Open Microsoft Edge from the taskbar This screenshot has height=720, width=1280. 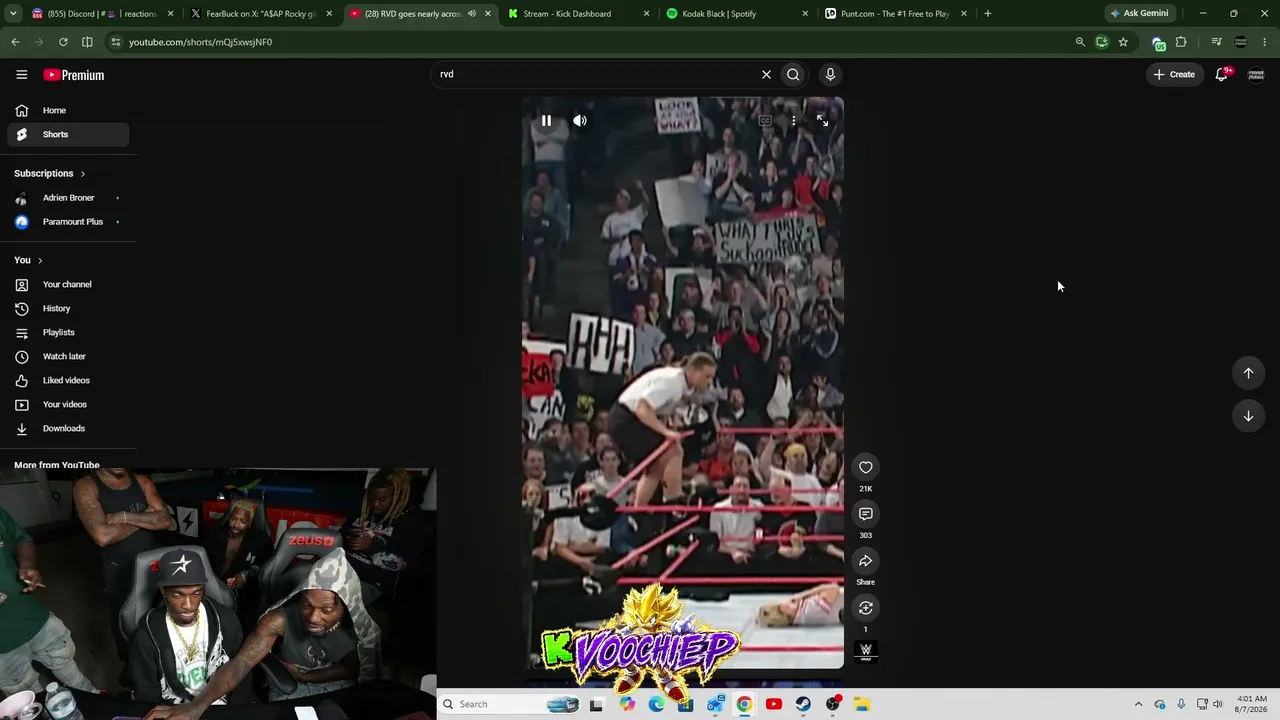pyautogui.click(x=656, y=704)
